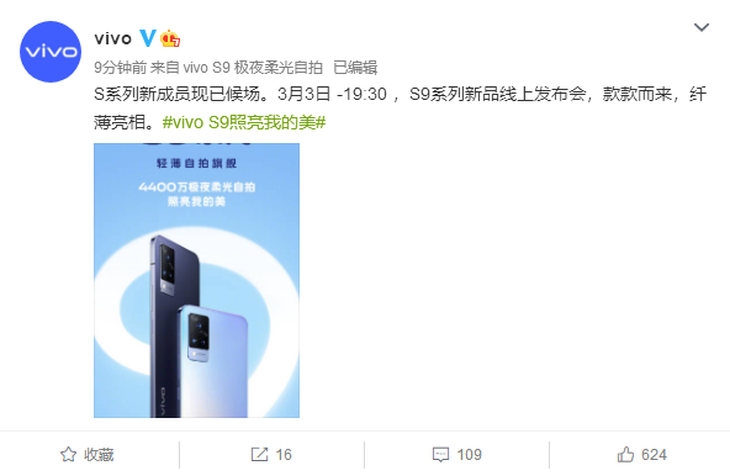Open the vivo S9 poster image thumbnail
730x476 pixels.
(196, 280)
